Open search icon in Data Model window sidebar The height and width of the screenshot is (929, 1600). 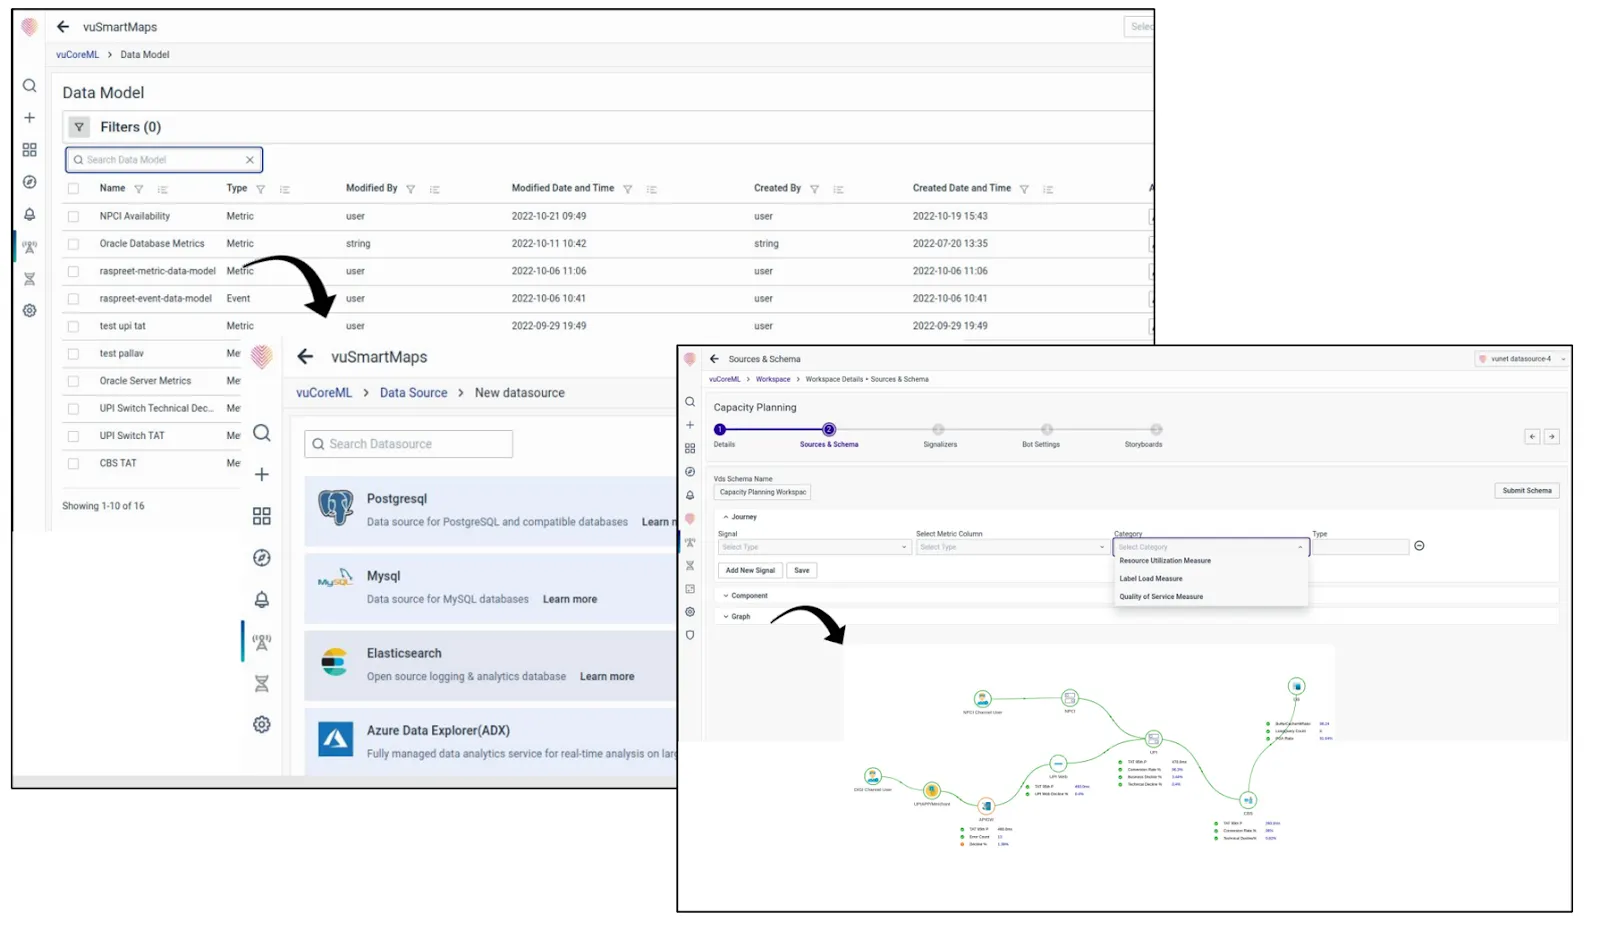point(29,86)
